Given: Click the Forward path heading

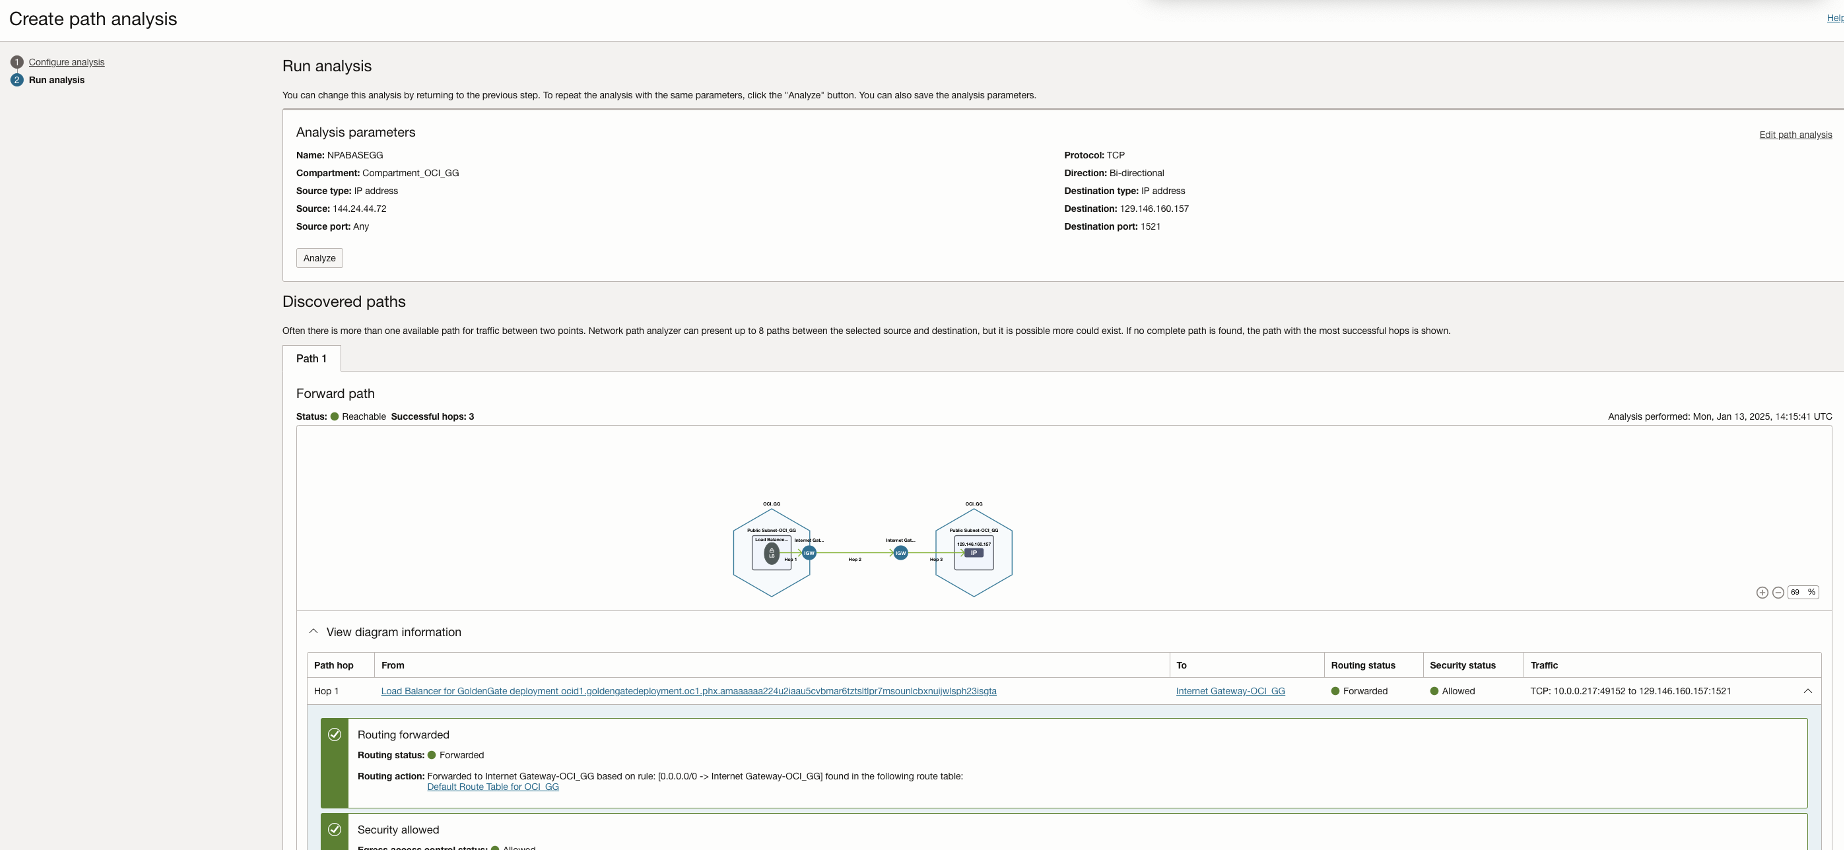Looking at the screenshot, I should coord(336,394).
